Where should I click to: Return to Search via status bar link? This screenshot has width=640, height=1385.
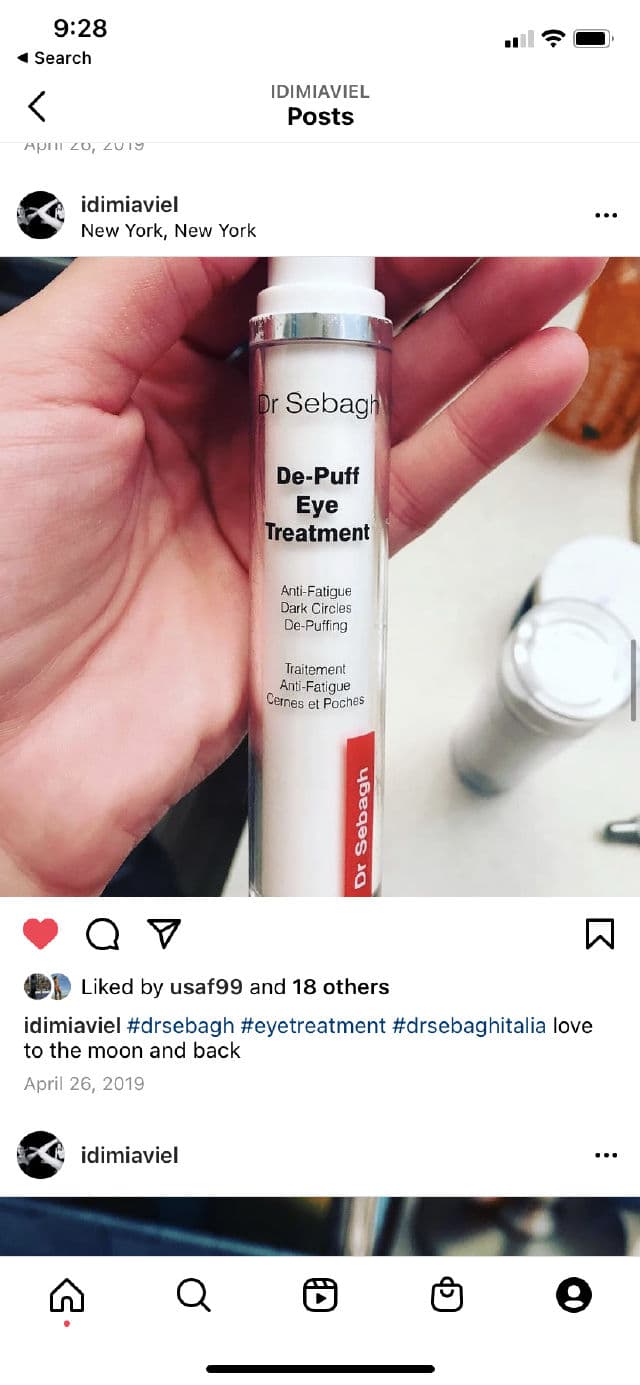[54, 58]
